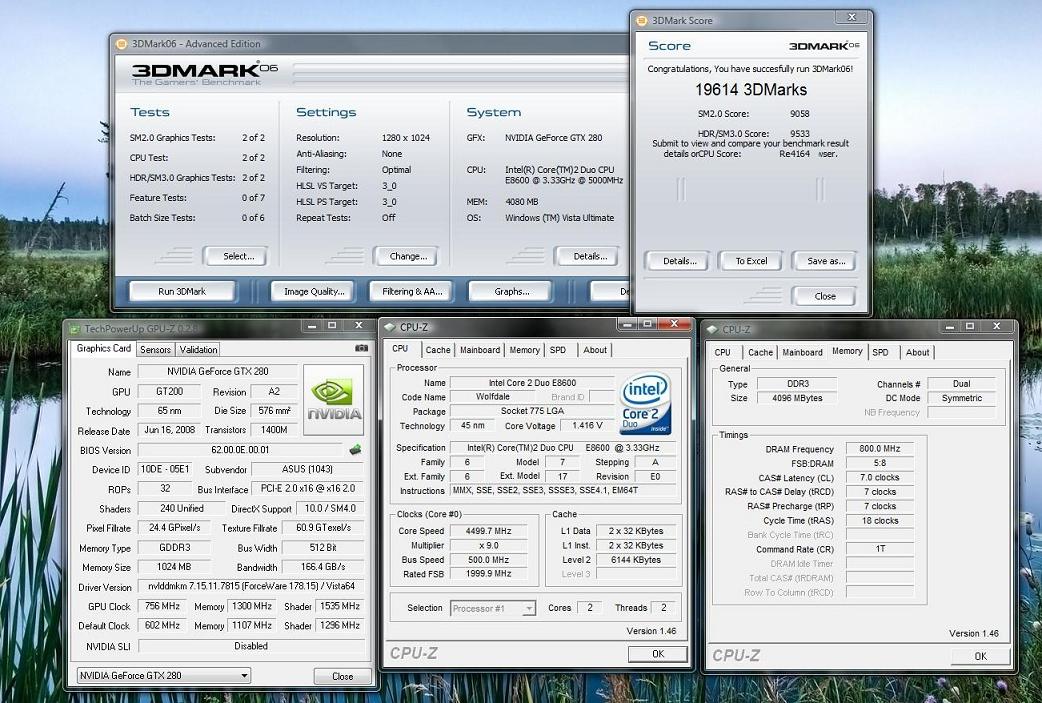Click the BIOS save chip icon in GPU-Z
Image resolution: width=1042 pixels, height=703 pixels.
[x=356, y=450]
